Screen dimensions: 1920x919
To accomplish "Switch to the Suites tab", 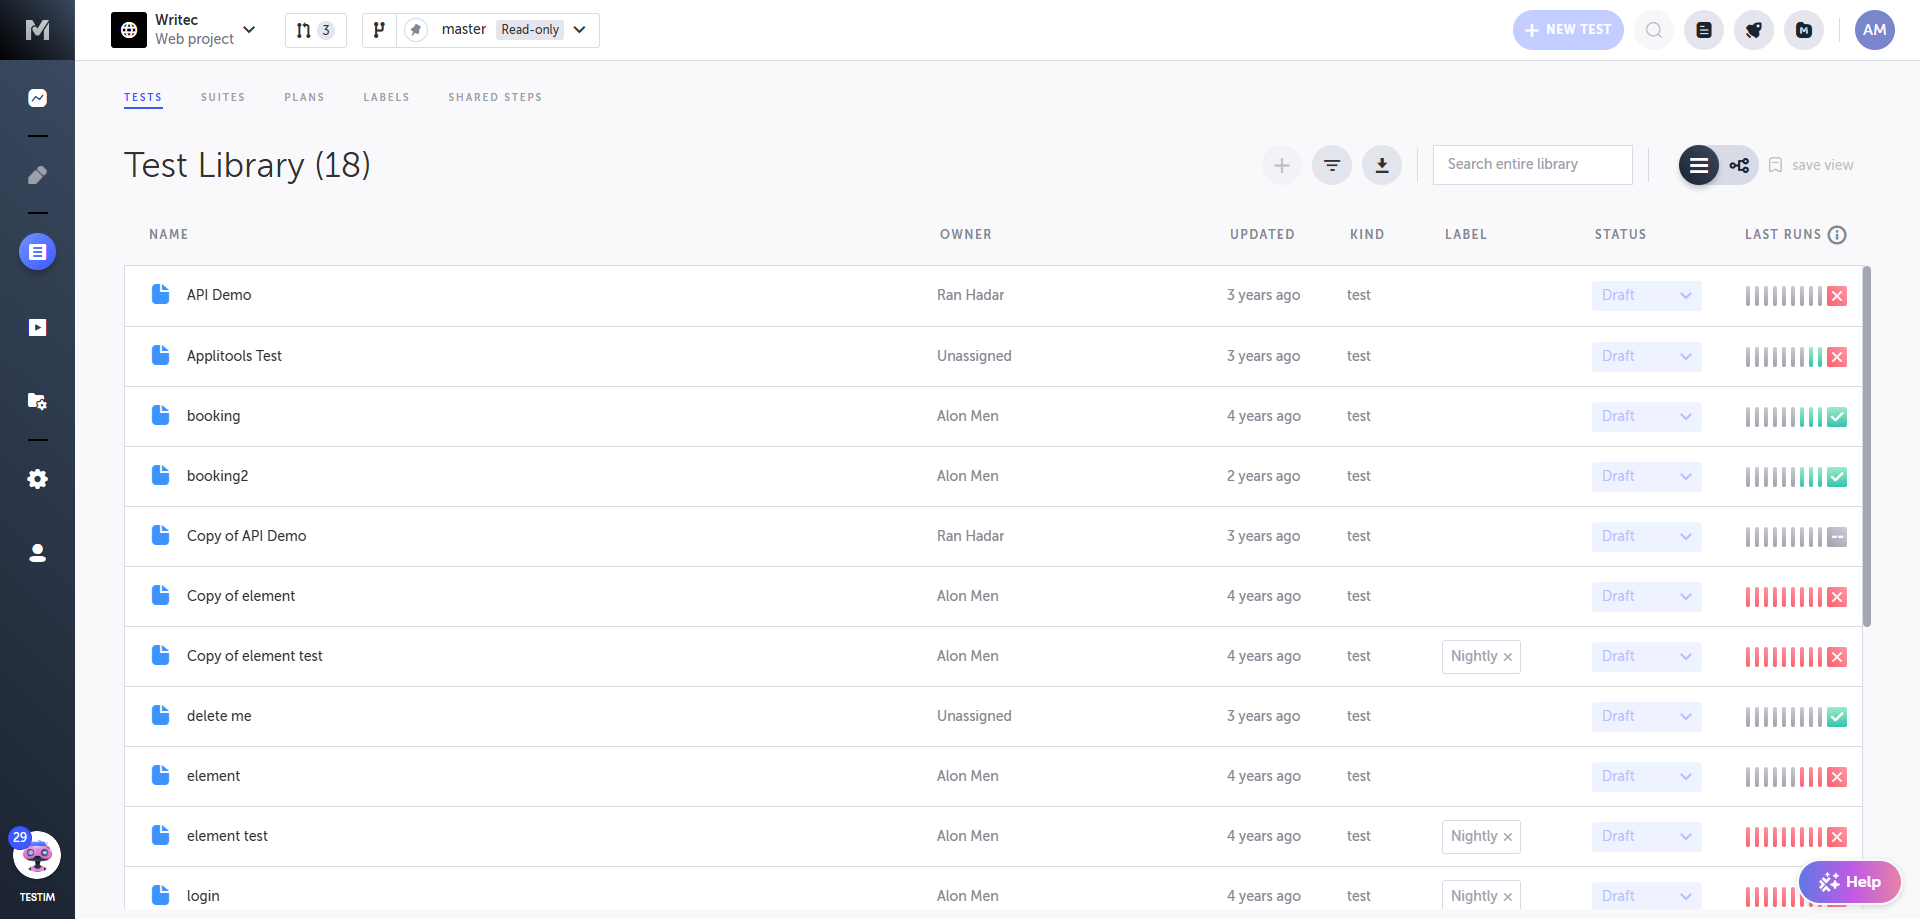I will coord(222,97).
